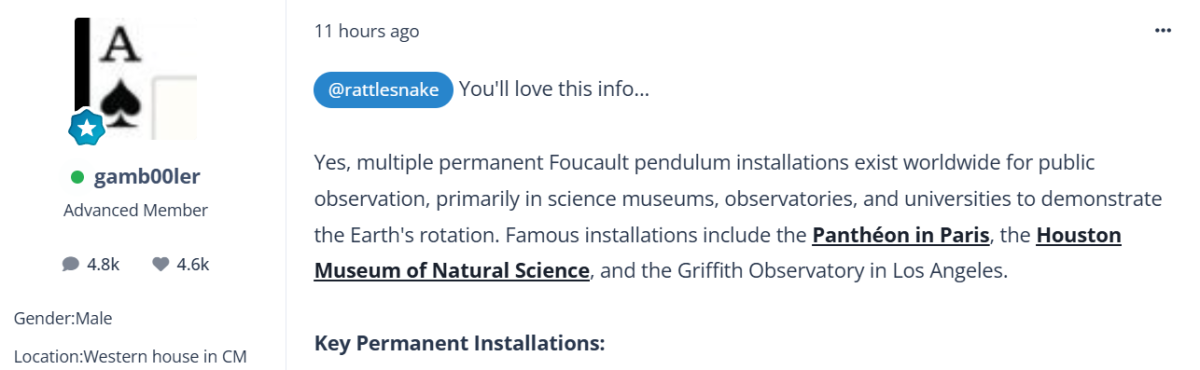1200x370 pixels.
Task: Click the heart reputation icon
Action: pos(160,264)
